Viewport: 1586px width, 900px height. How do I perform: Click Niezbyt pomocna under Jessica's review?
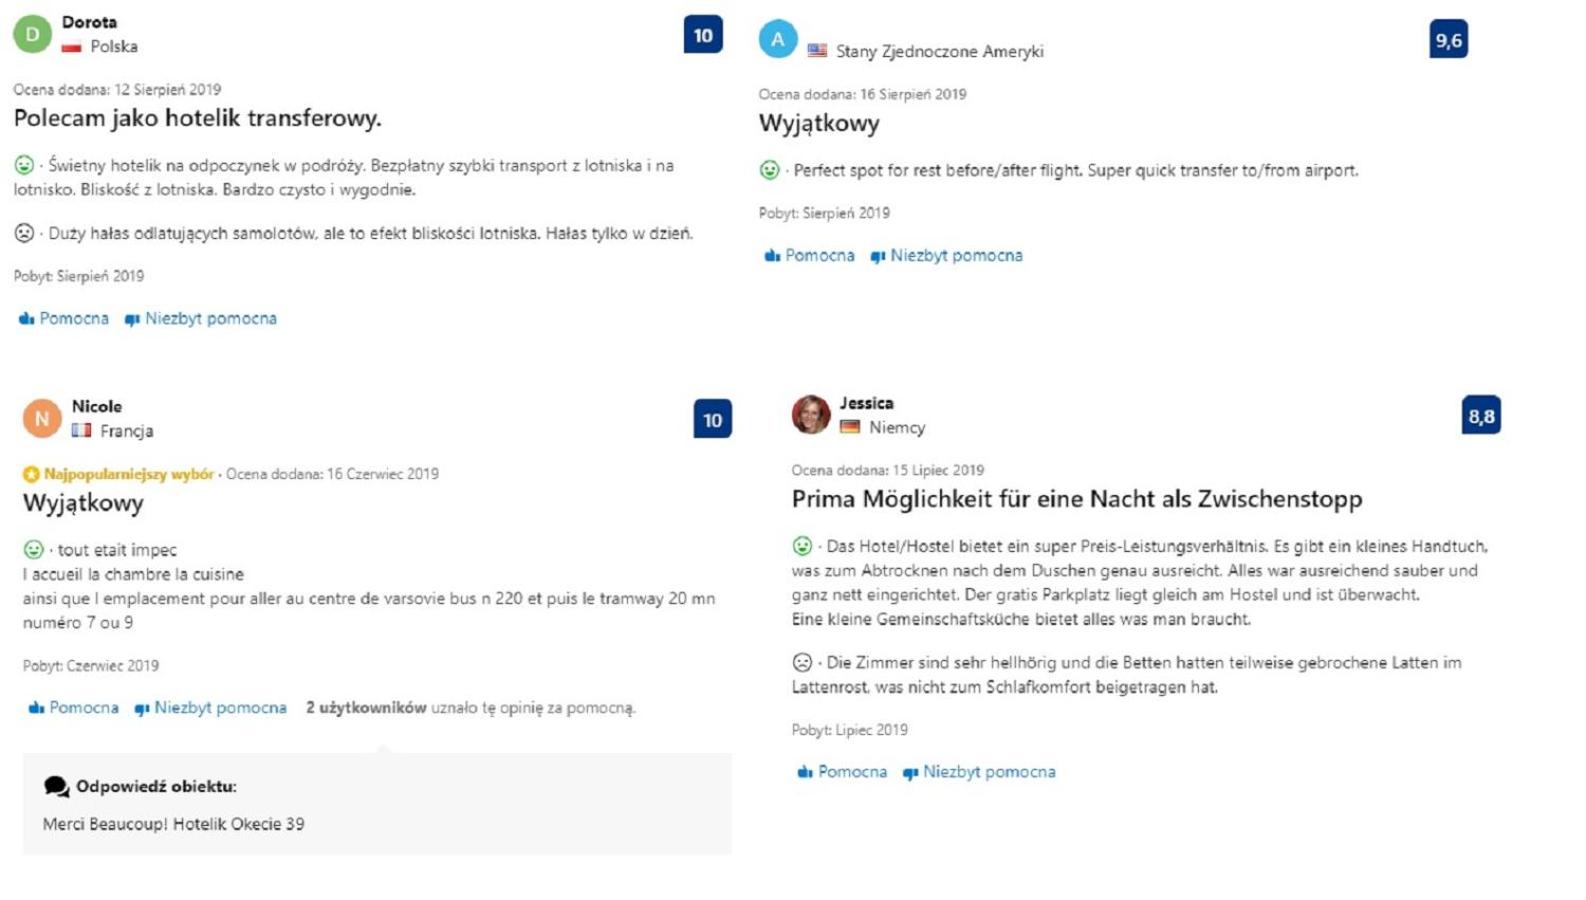[979, 771]
